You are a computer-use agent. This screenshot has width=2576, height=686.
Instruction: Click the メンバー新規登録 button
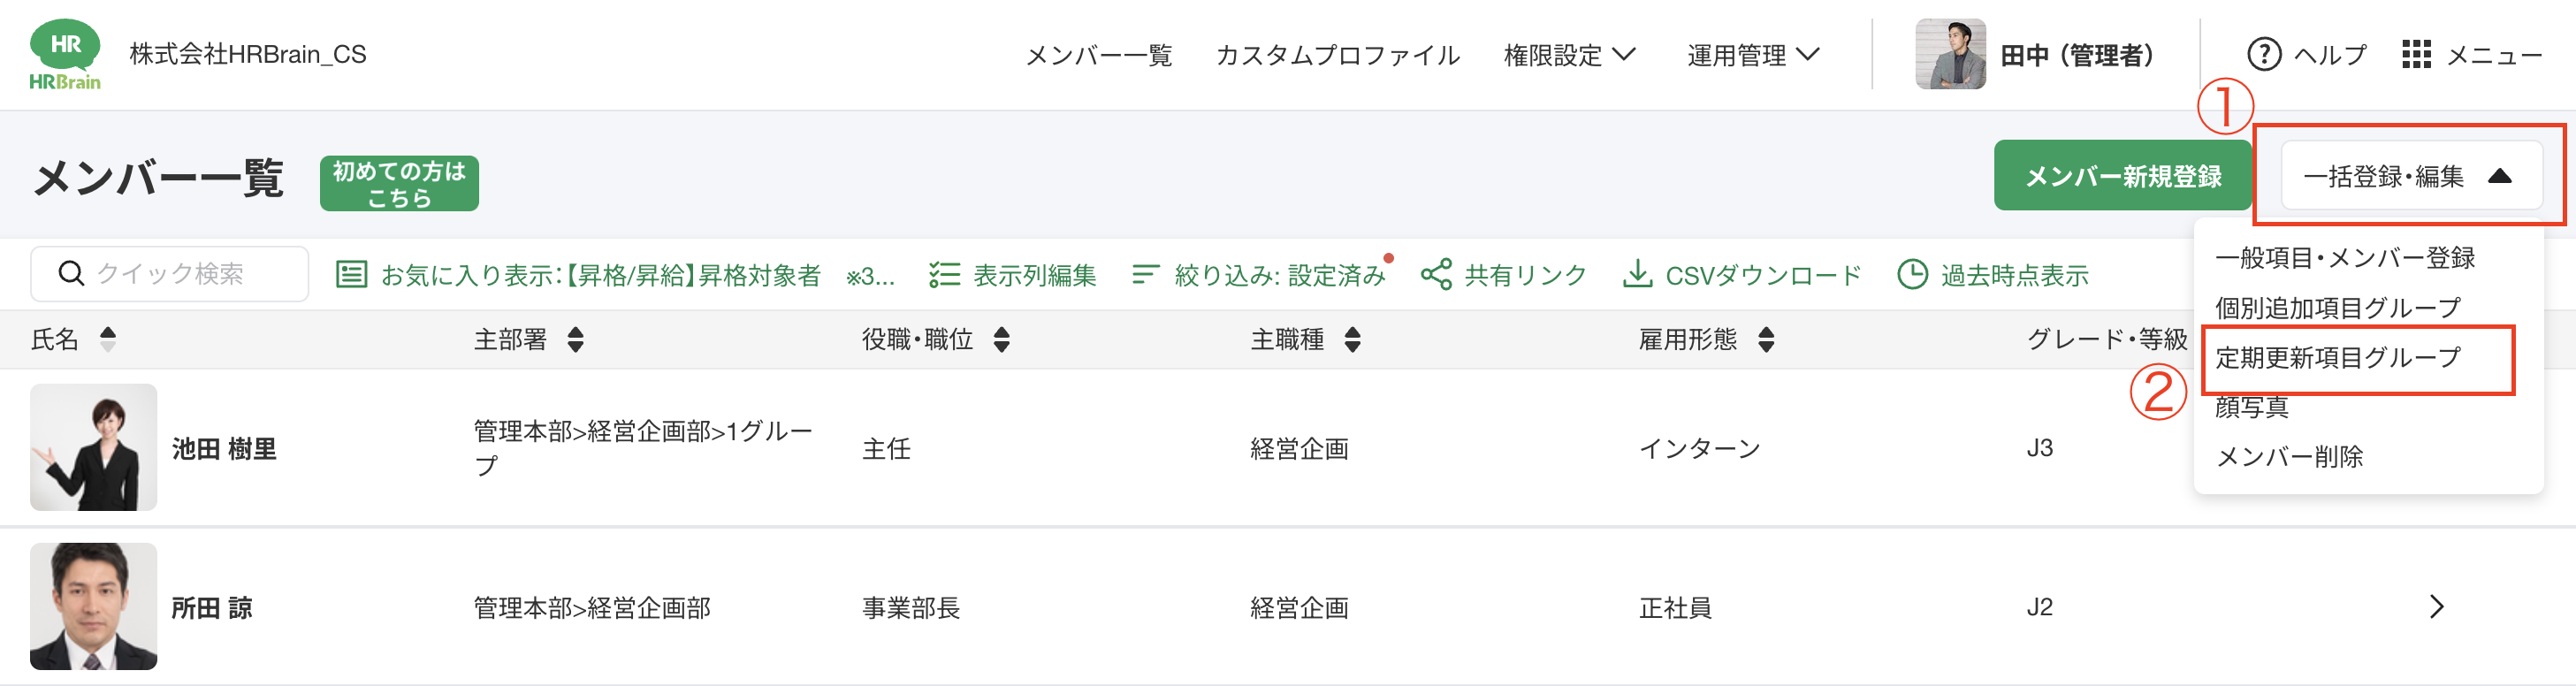point(2122,175)
